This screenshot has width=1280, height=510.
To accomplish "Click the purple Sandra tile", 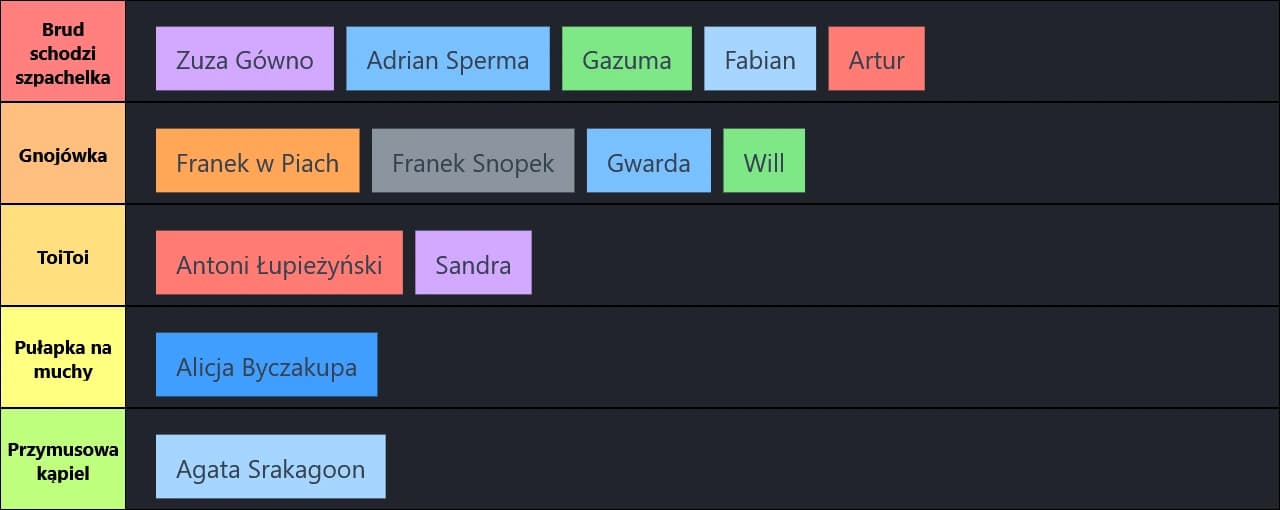I will [473, 263].
